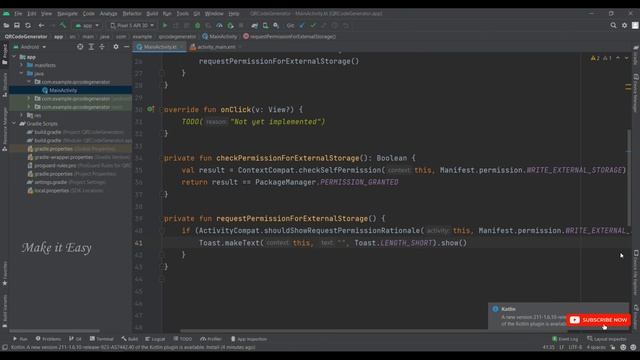The height and width of the screenshot is (360, 640).
Task: Click Attach debugger to process icon
Action: click(x=230, y=25)
